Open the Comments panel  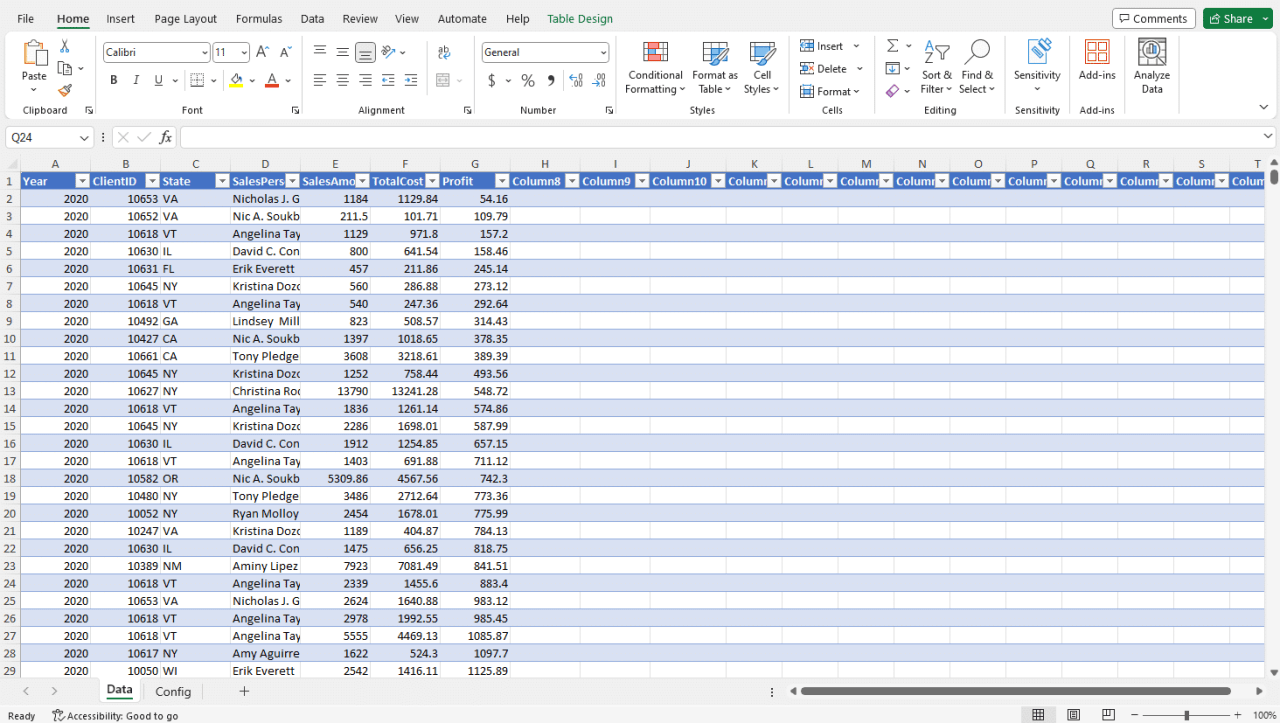coord(1153,18)
